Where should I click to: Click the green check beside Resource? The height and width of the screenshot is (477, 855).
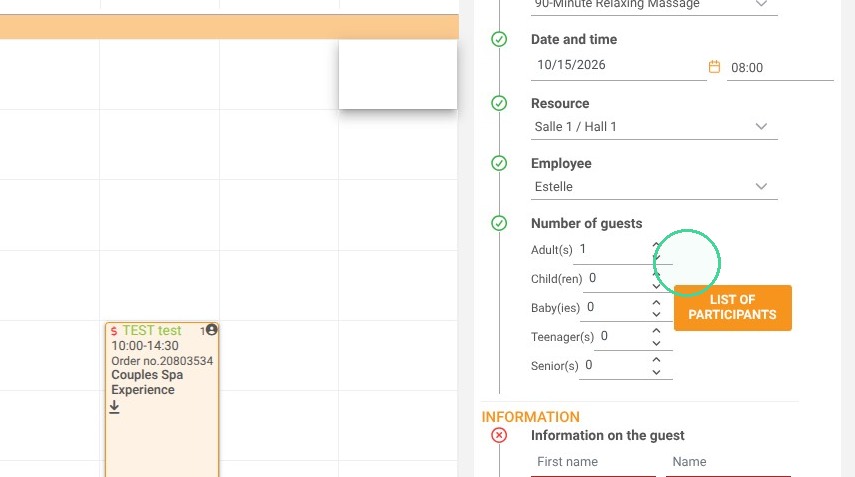coord(499,103)
